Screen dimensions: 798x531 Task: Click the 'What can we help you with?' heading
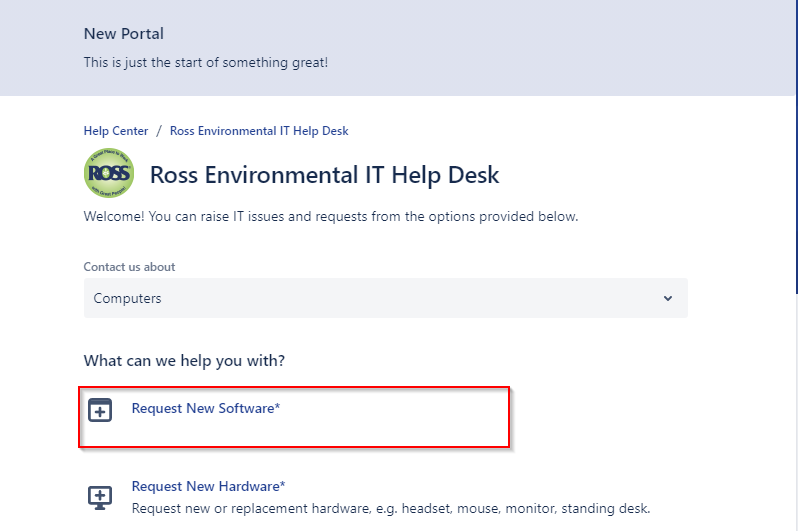(184, 360)
